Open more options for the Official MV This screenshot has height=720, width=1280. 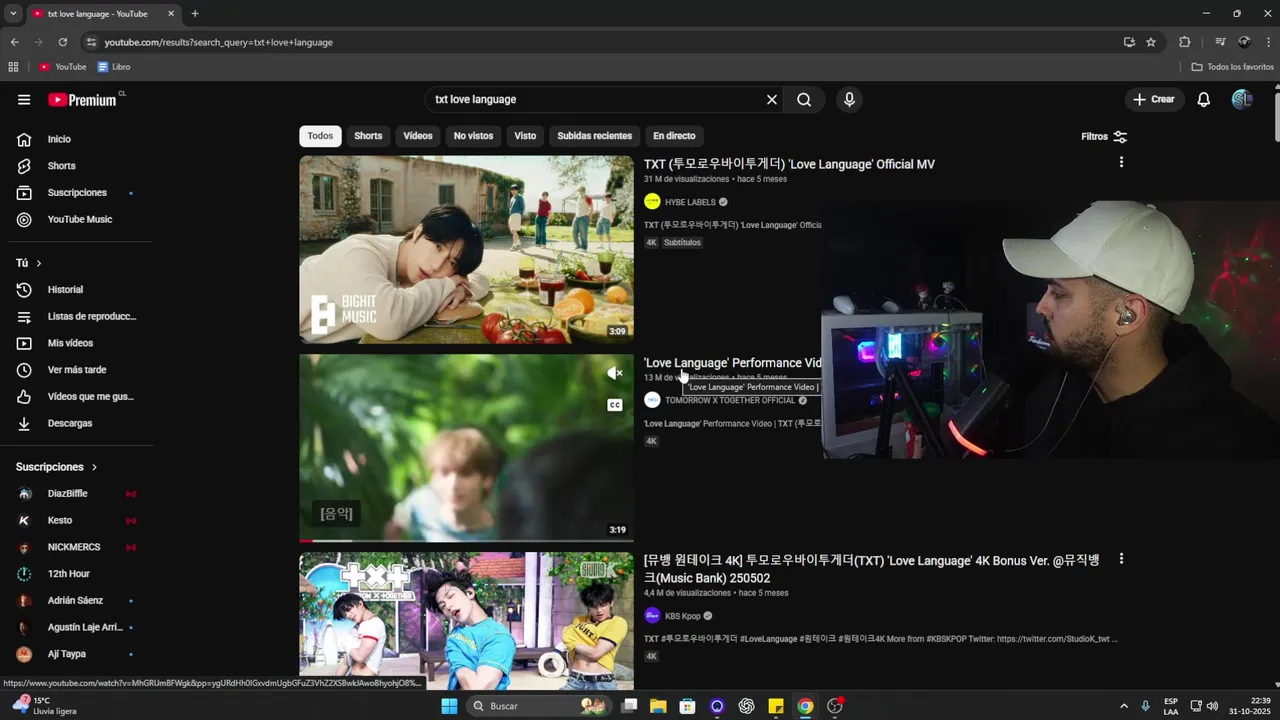1121,162
